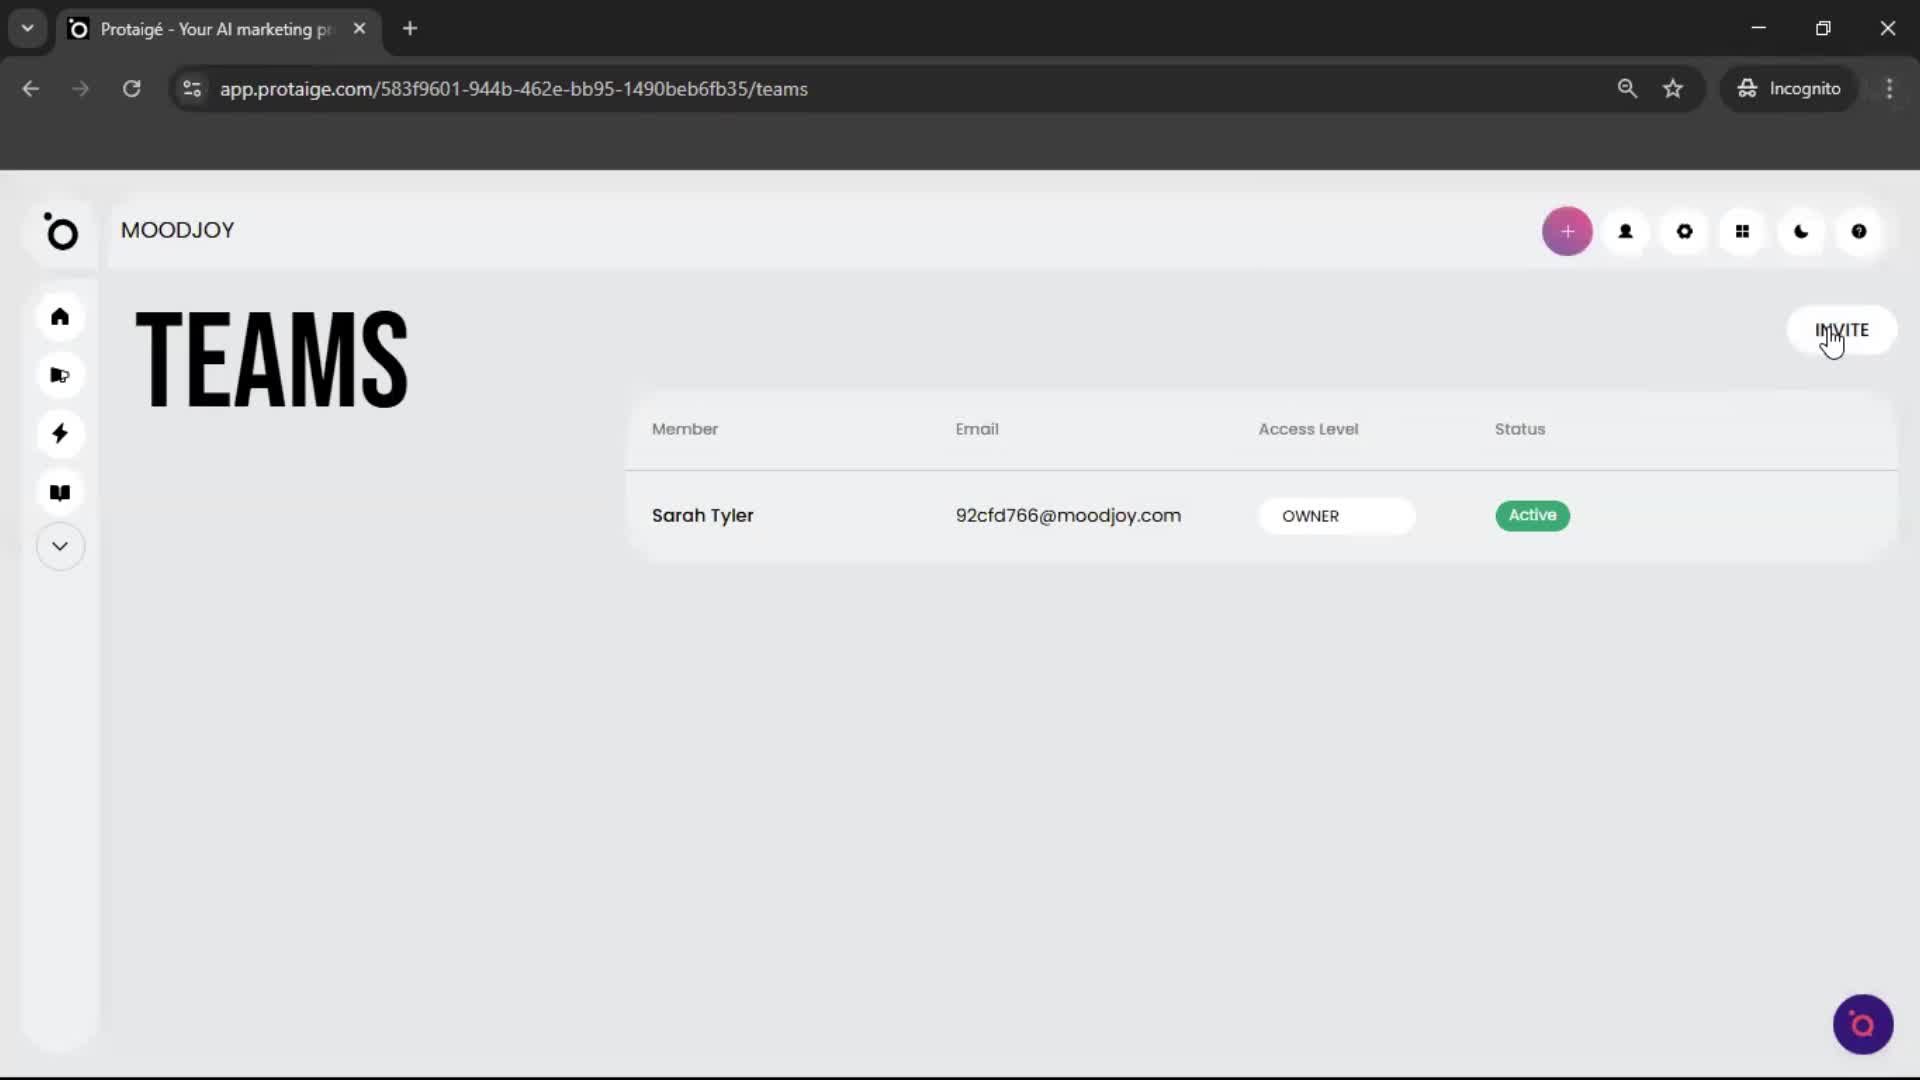The width and height of the screenshot is (1920, 1080).
Task: Open the apps grid icon
Action: point(1742,231)
